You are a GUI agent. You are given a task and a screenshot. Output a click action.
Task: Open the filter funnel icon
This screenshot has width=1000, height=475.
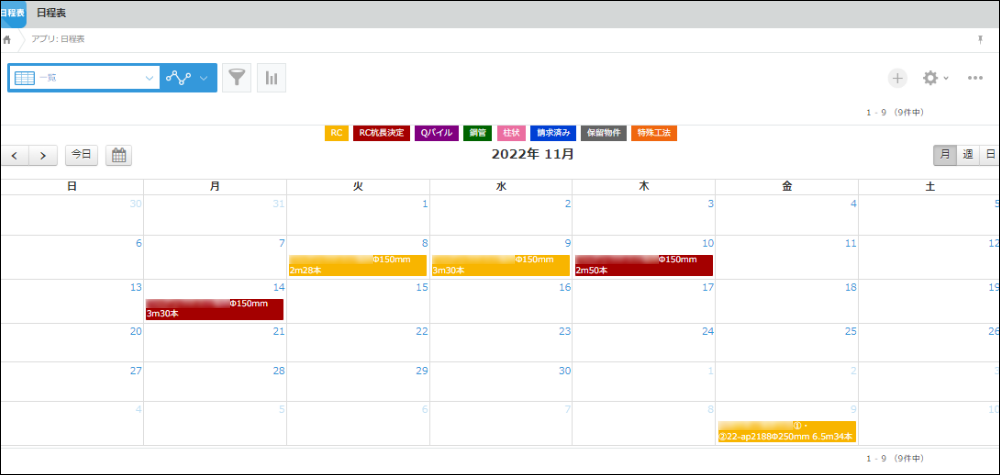[x=236, y=78]
